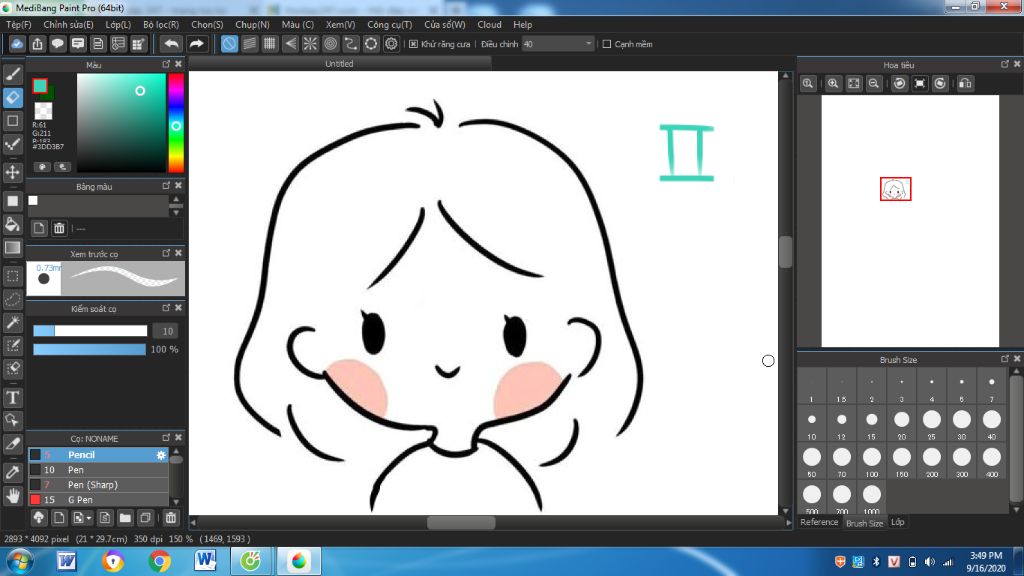Toggle Khử răng cưa anti-aliasing checkbox
The width and height of the screenshot is (1024, 576).
pos(413,44)
